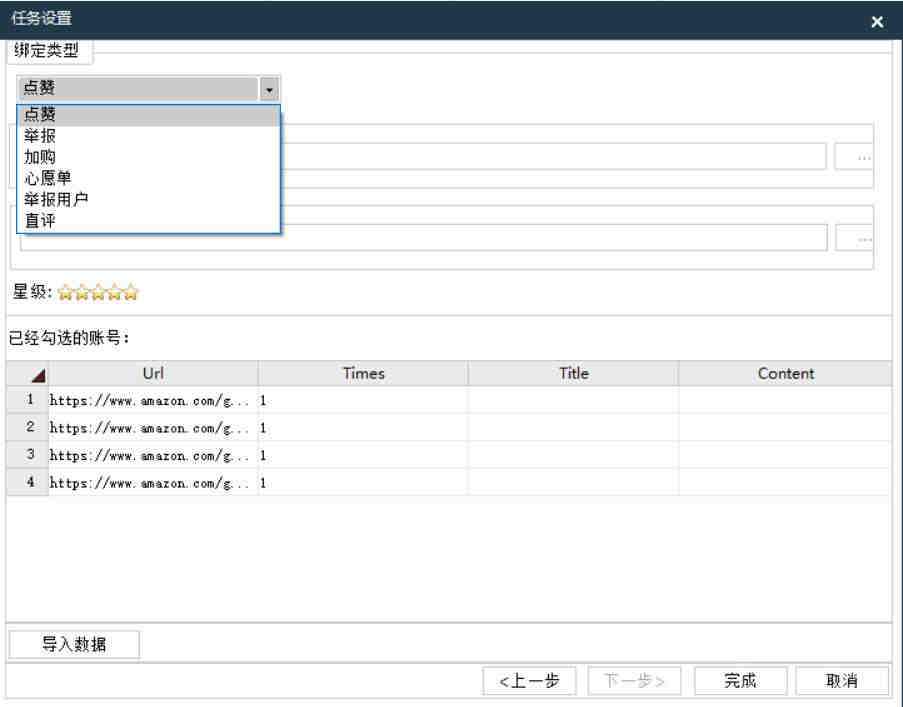Close the 任务设置 dialog
903x707 pixels.
[877, 22]
